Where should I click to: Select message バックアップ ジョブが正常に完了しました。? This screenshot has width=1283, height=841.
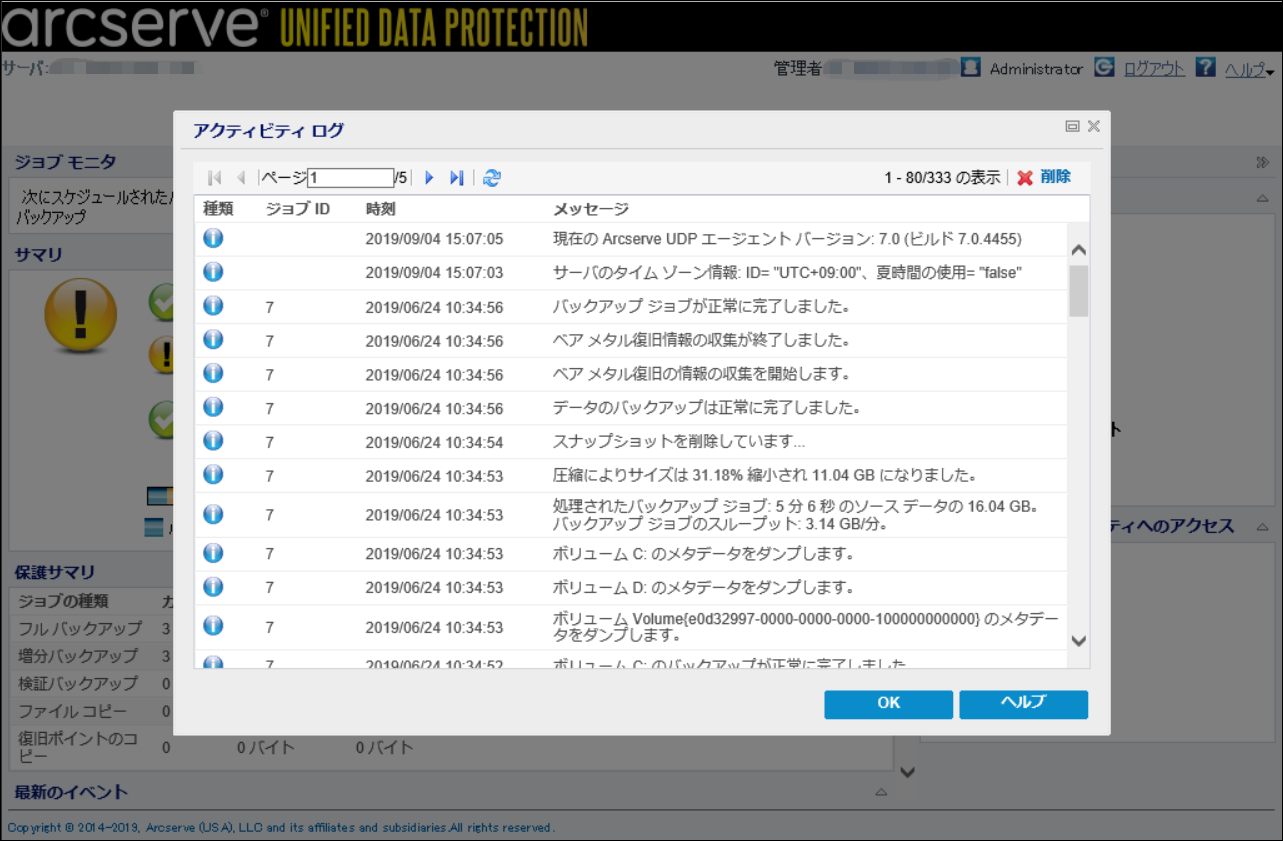coord(702,307)
